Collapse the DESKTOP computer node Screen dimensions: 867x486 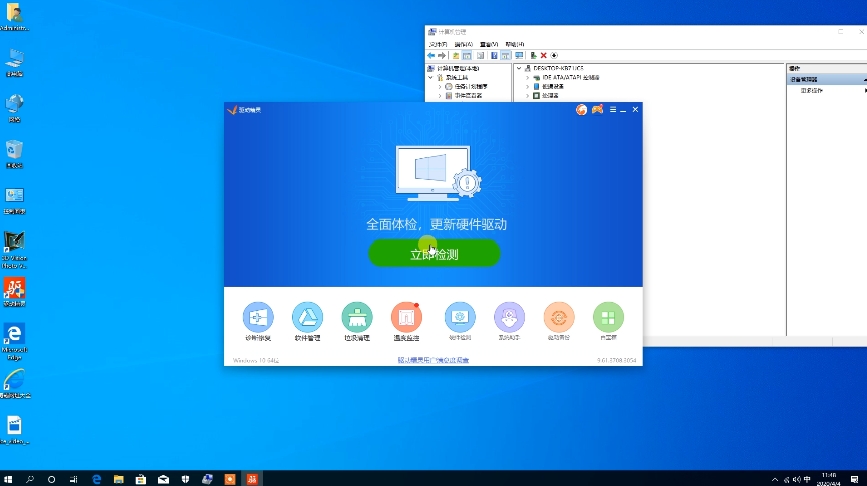tap(519, 69)
